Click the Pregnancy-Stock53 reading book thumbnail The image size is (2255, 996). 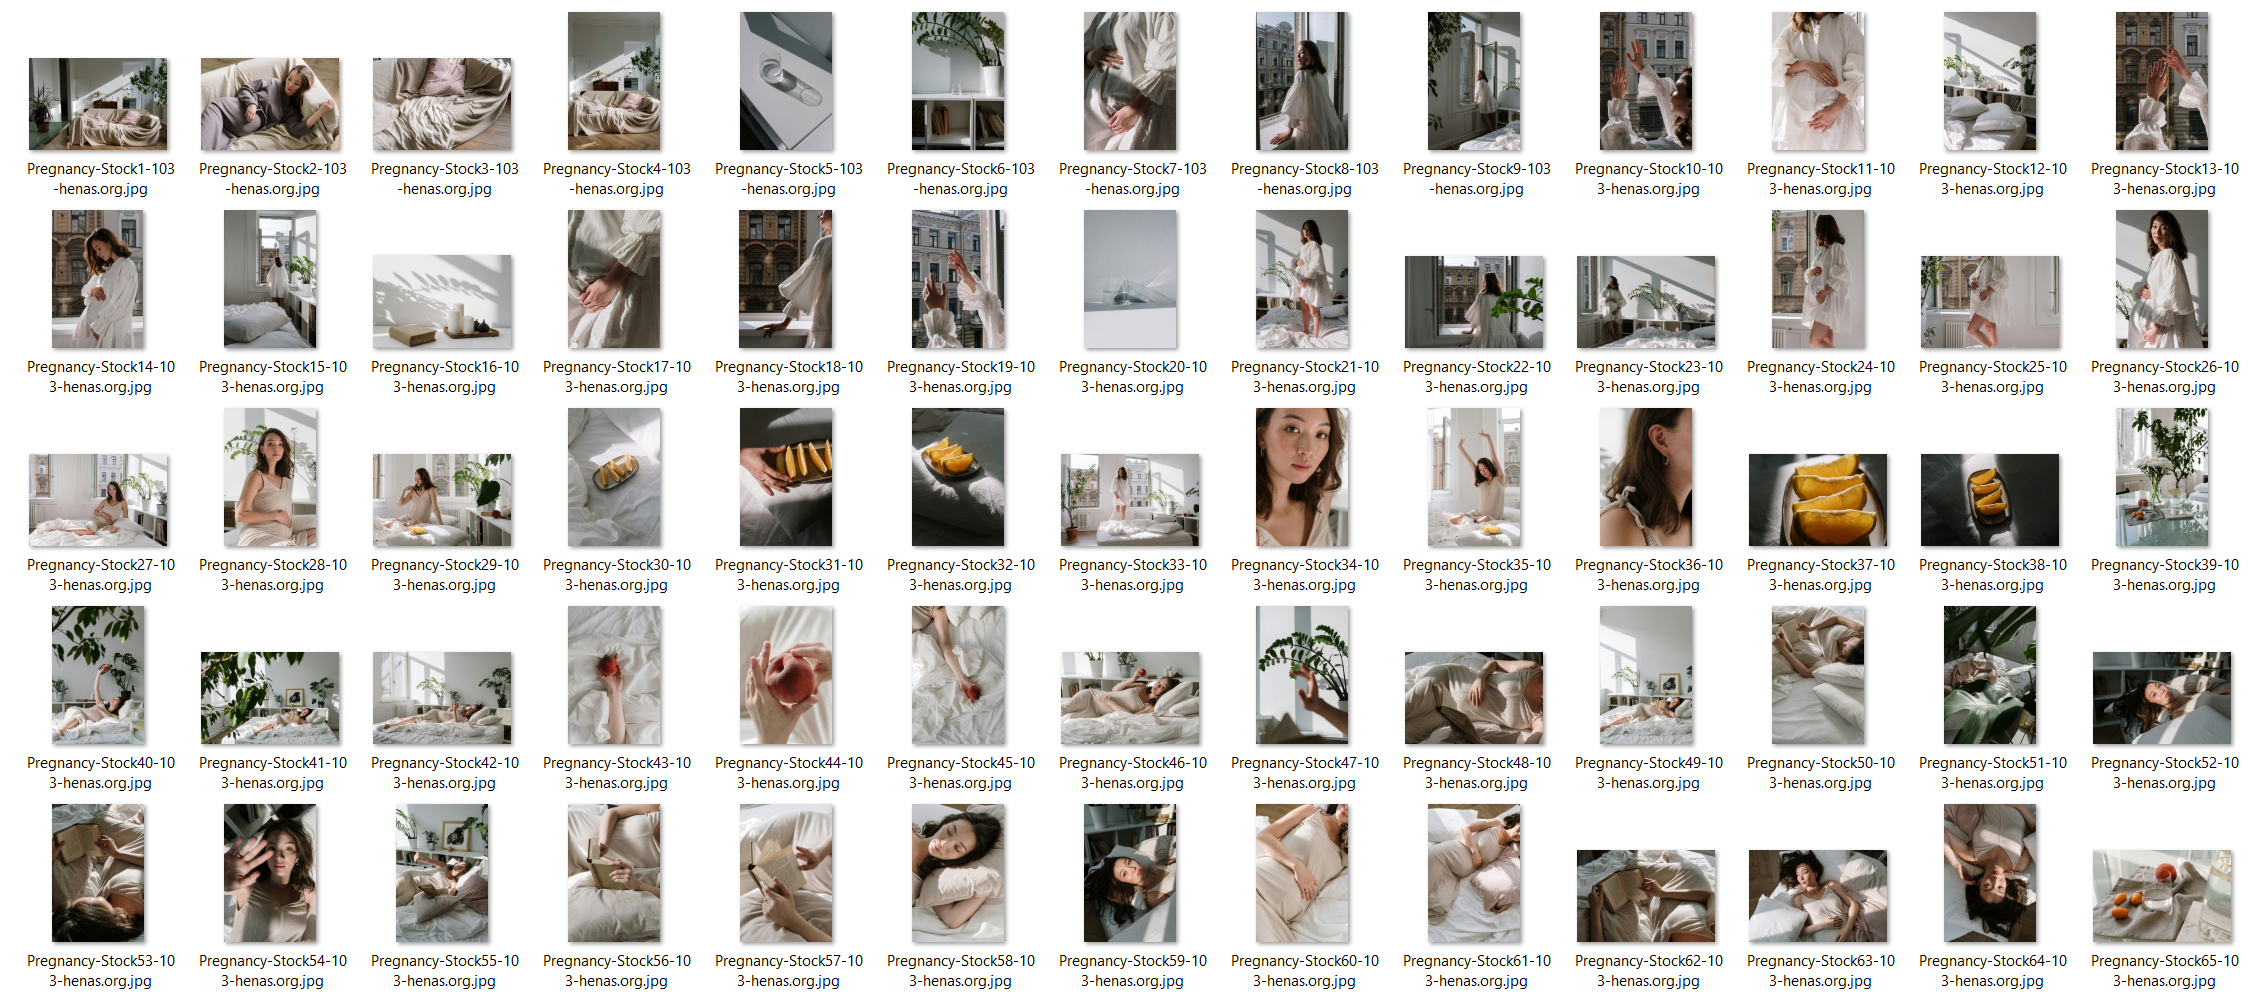tap(98, 873)
